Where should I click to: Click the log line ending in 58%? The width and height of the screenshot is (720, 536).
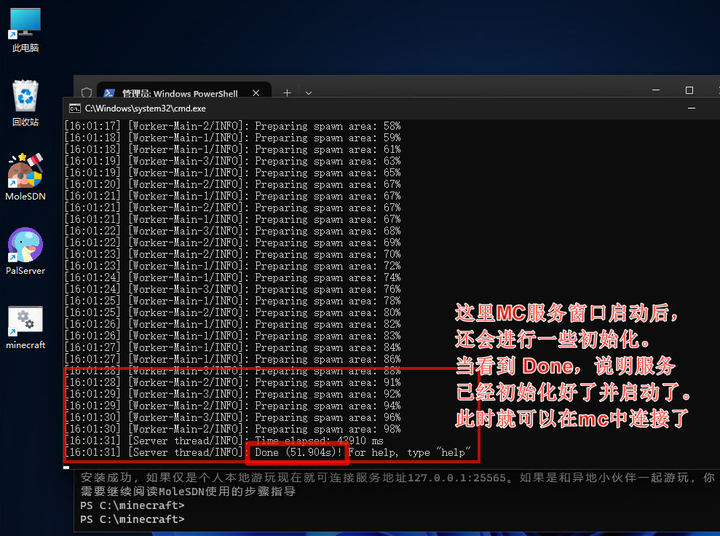[x=232, y=126]
